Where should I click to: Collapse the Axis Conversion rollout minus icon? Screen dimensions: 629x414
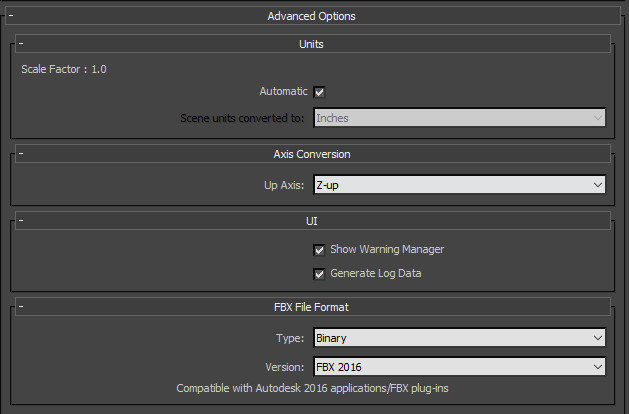(21, 153)
